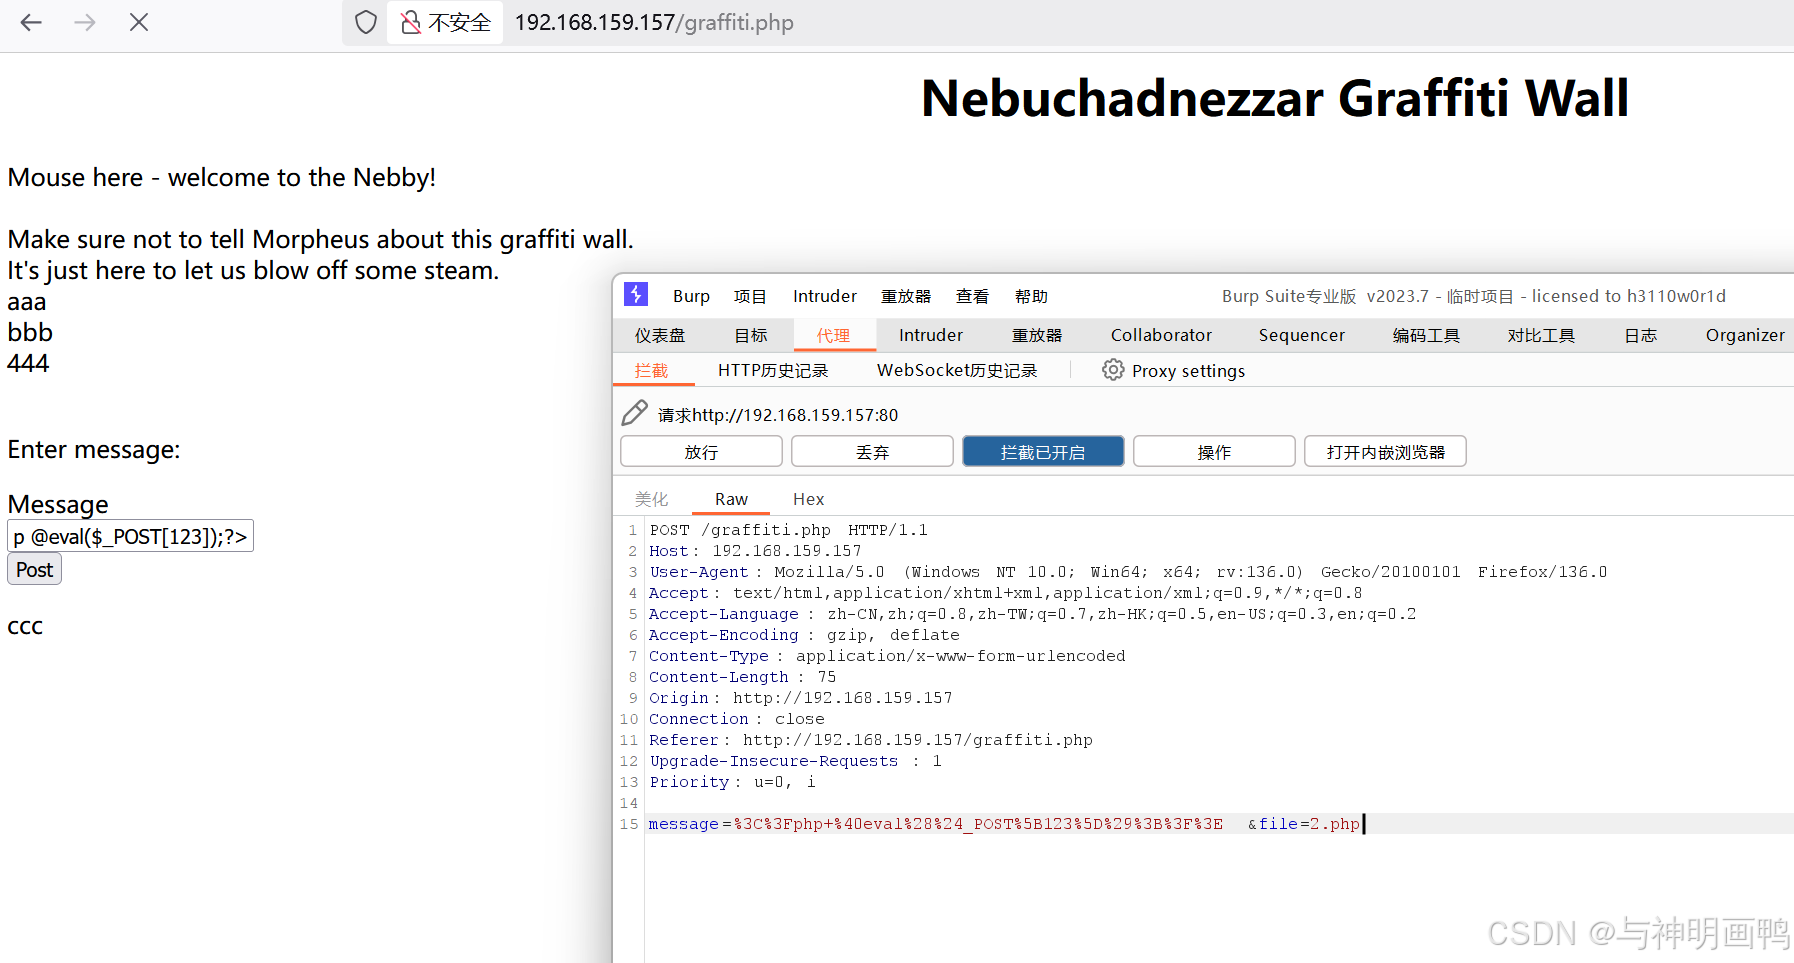The width and height of the screenshot is (1794, 963).
Task: Select the 拦截 sub-tab
Action: [x=652, y=371]
